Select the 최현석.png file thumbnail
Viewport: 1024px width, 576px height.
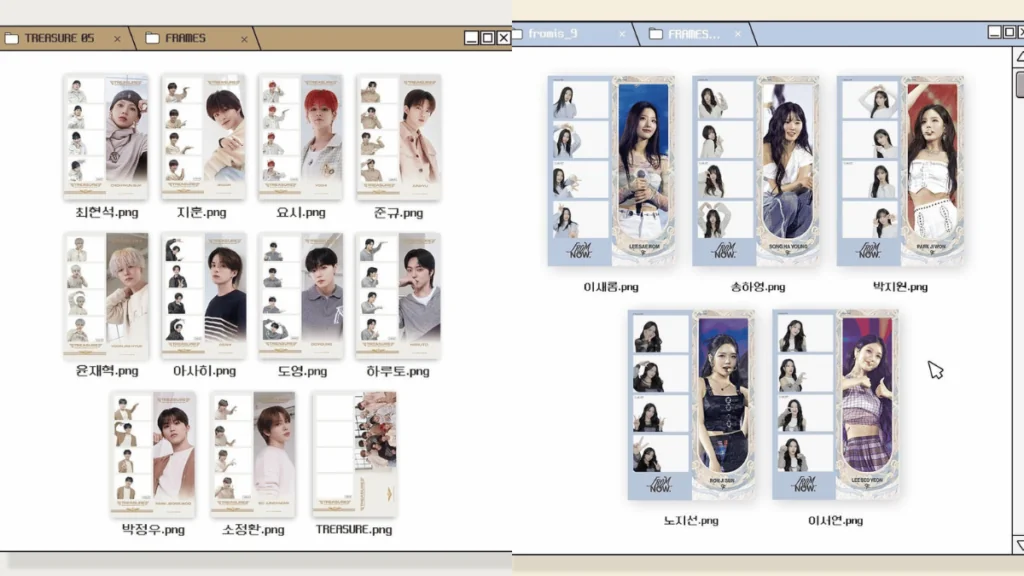(106, 137)
